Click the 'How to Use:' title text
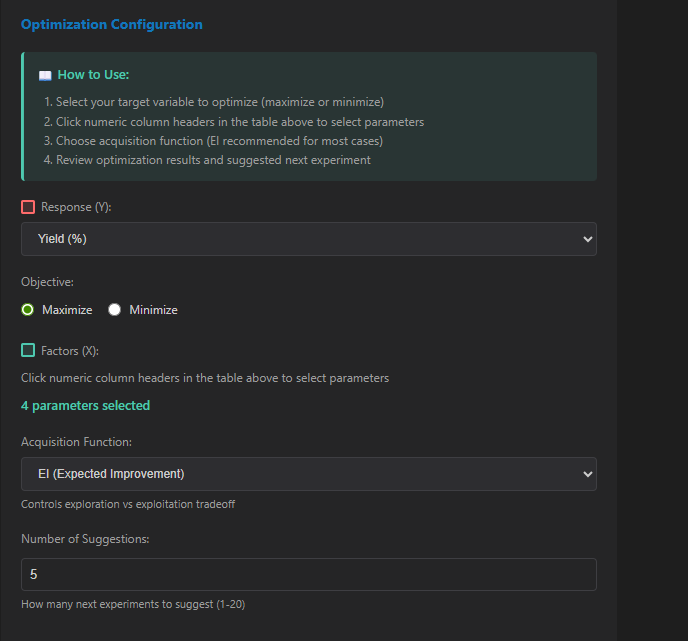Viewport: 688px width, 641px height. click(93, 75)
